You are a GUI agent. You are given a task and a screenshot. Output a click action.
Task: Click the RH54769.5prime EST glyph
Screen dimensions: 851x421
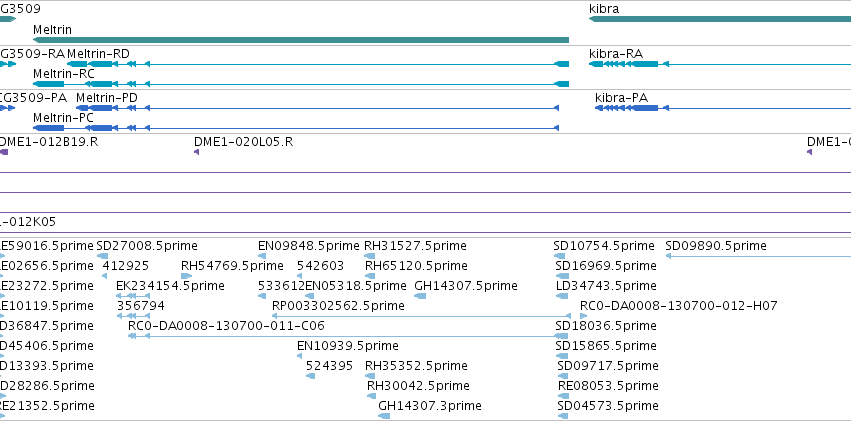(187, 276)
